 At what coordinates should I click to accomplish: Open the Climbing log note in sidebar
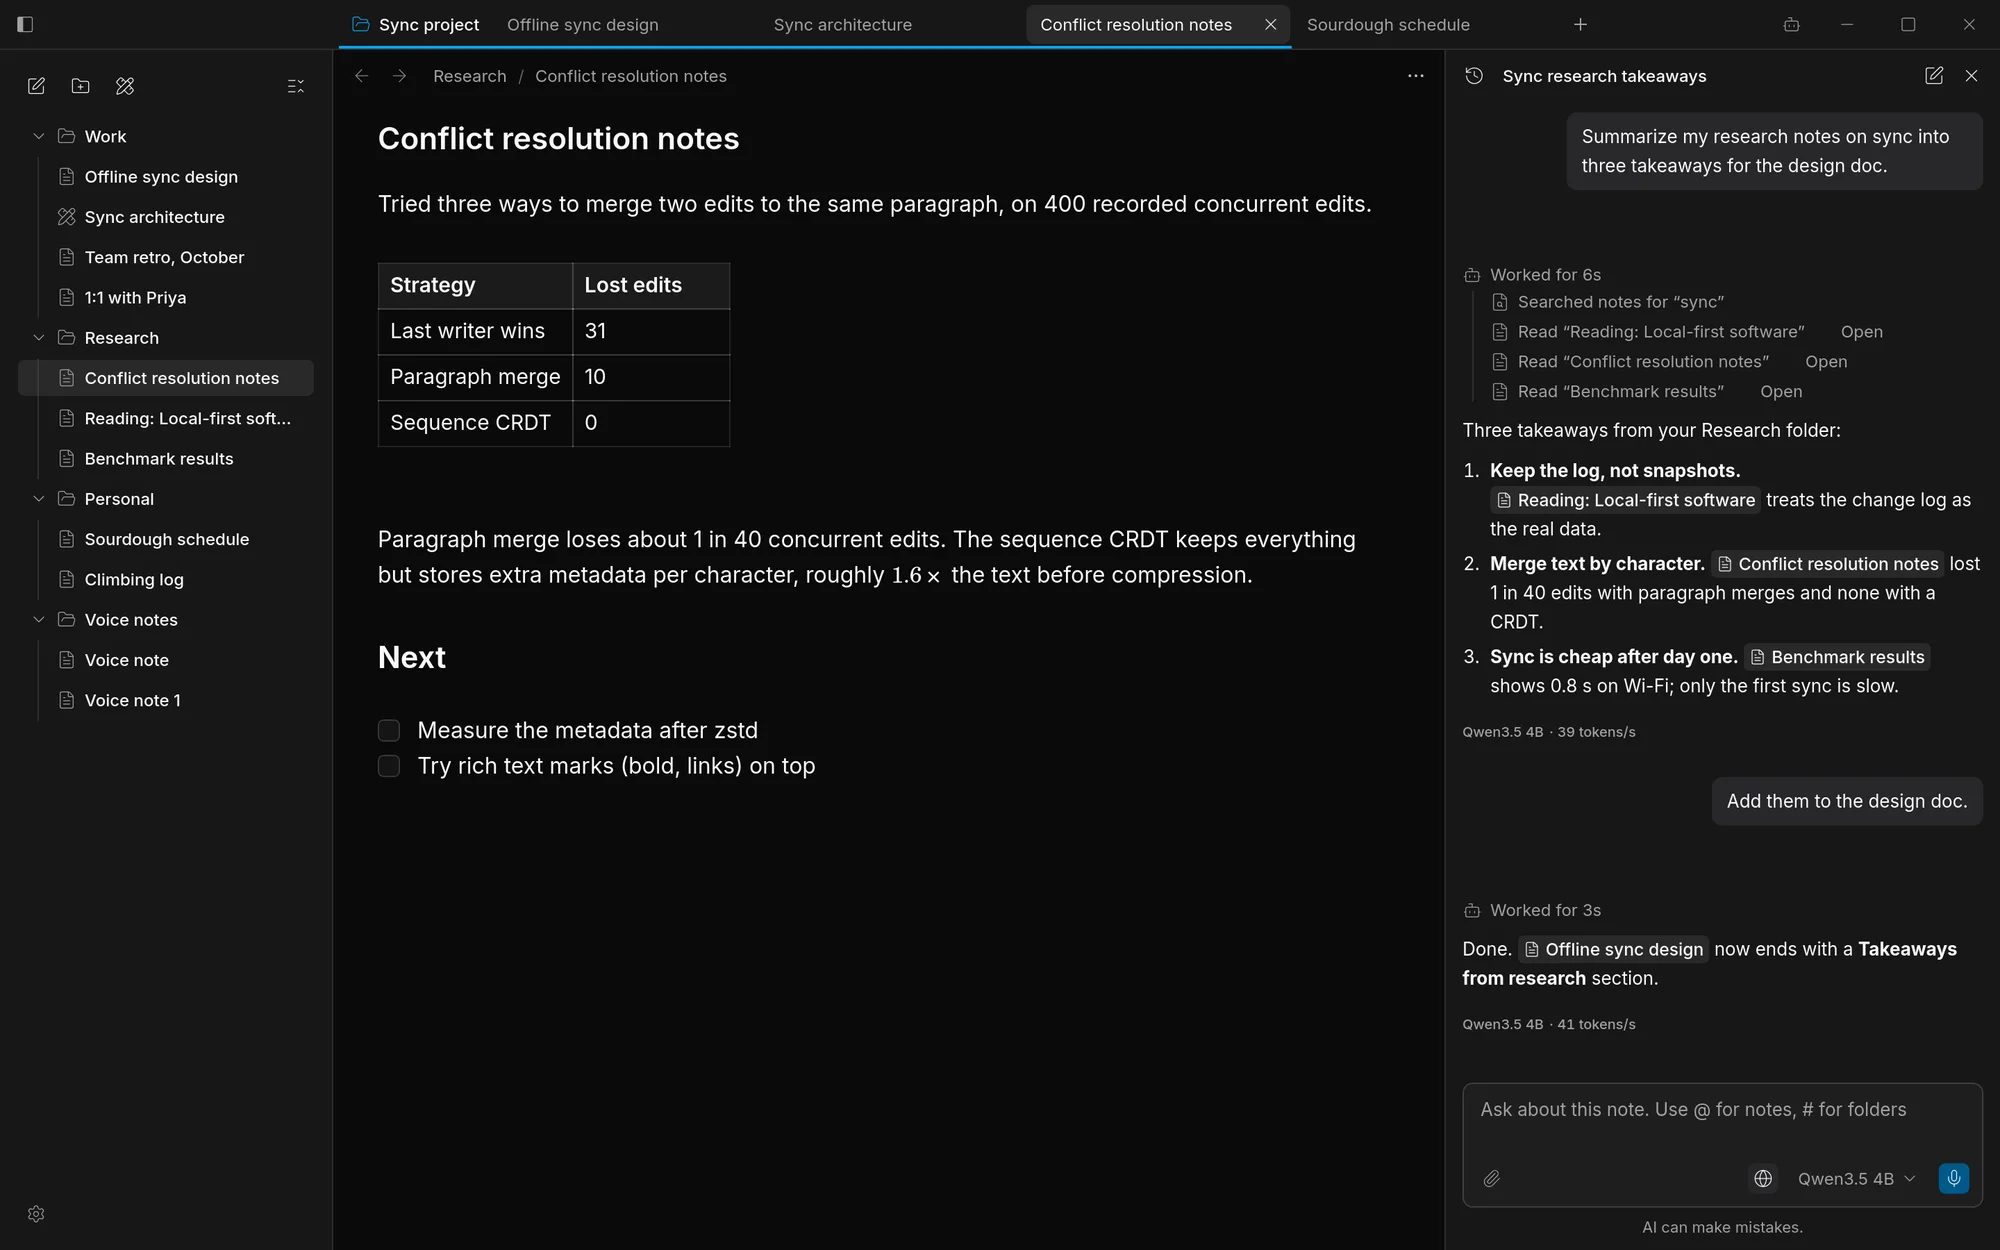166,580
